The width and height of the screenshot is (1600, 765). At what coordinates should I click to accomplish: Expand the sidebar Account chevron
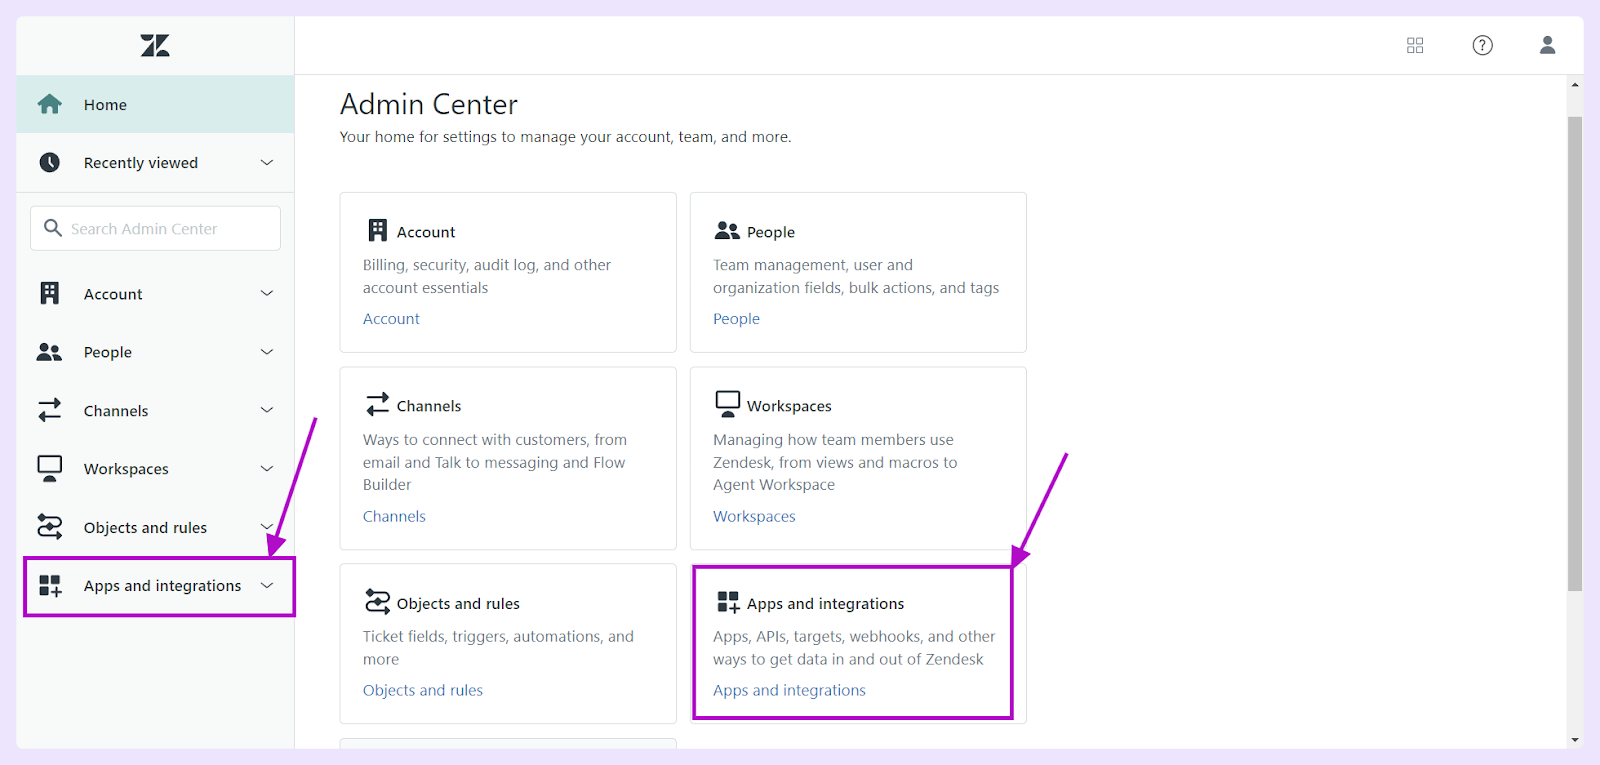click(x=267, y=293)
